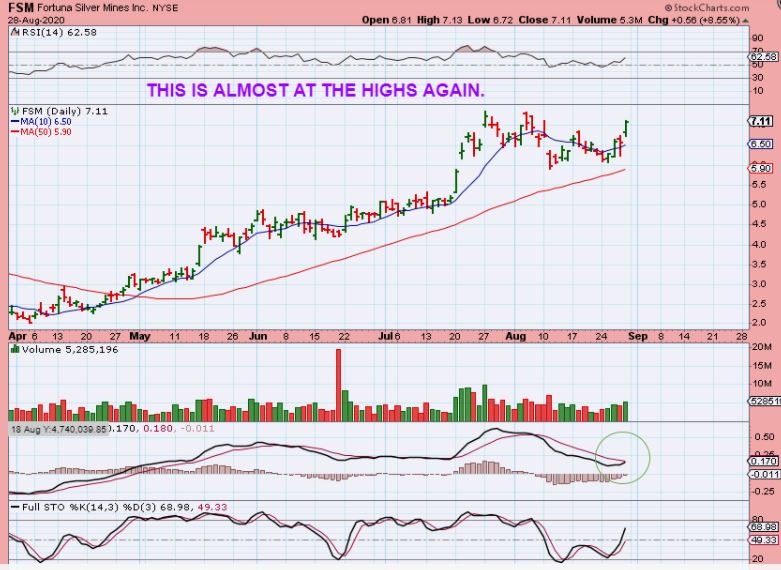
Task: Click the company name Fortuna Silver Mines Inc.
Action: (92, 8)
